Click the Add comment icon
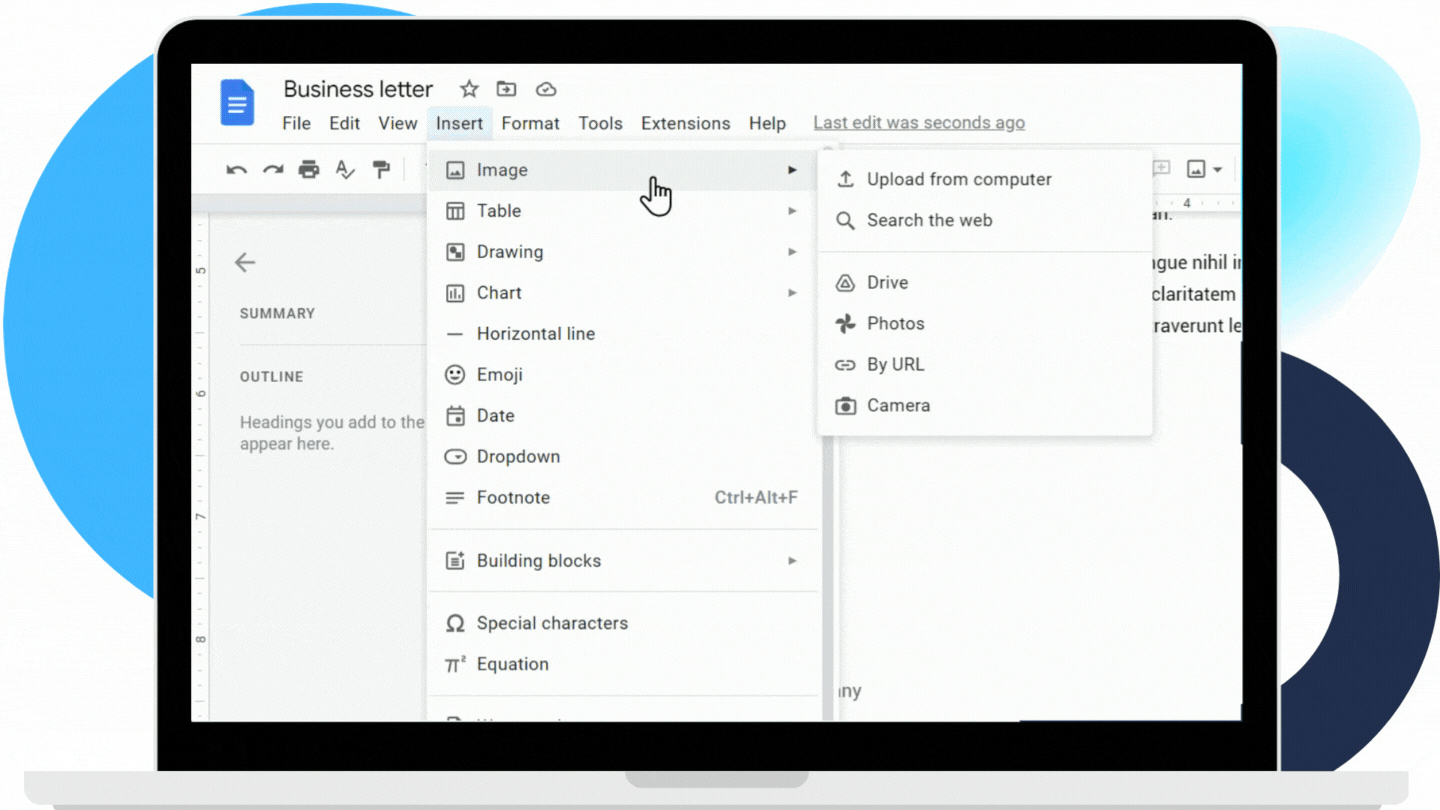The width and height of the screenshot is (1440, 810). pos(1161,168)
